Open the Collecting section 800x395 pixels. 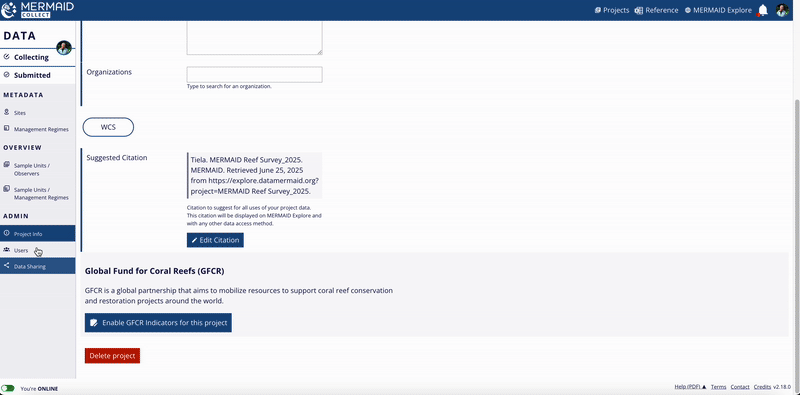[x=37, y=57]
